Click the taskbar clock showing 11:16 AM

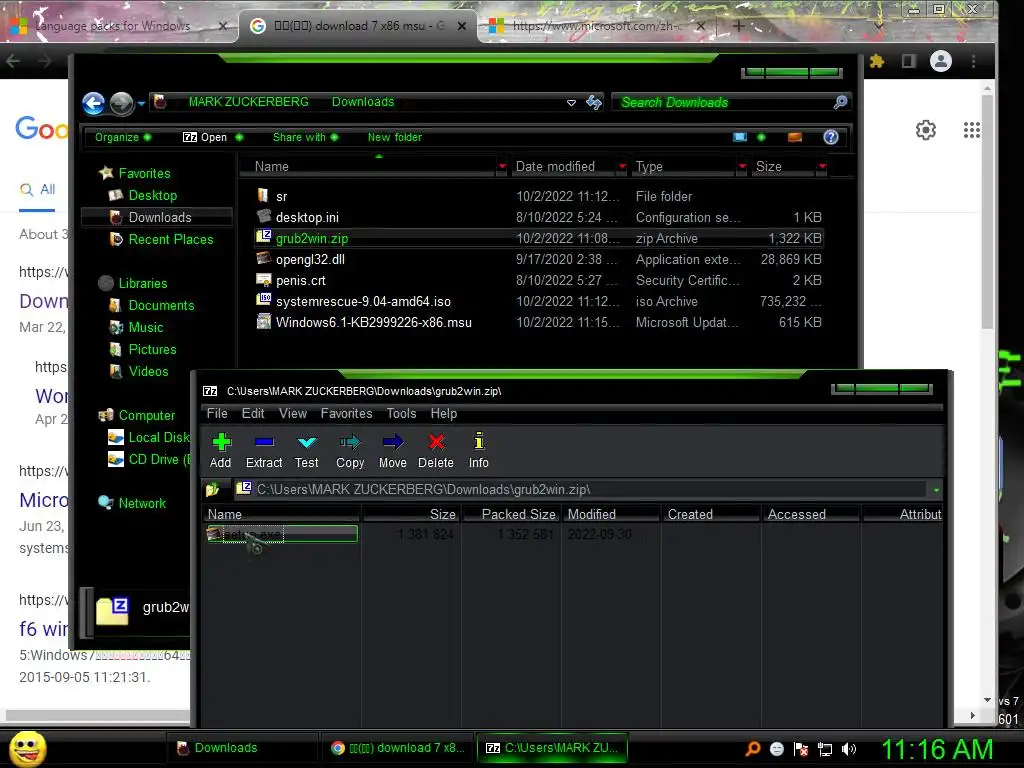(x=937, y=749)
